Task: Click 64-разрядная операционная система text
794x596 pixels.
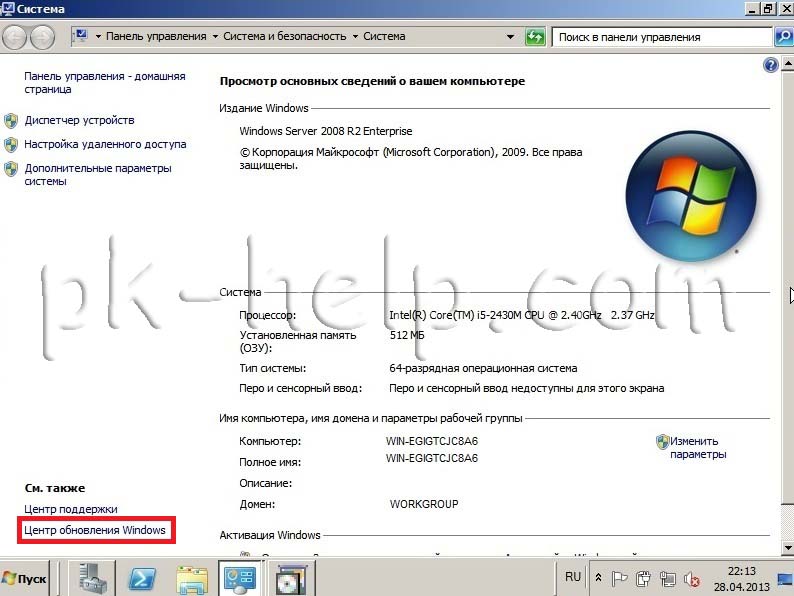Action: (483, 368)
